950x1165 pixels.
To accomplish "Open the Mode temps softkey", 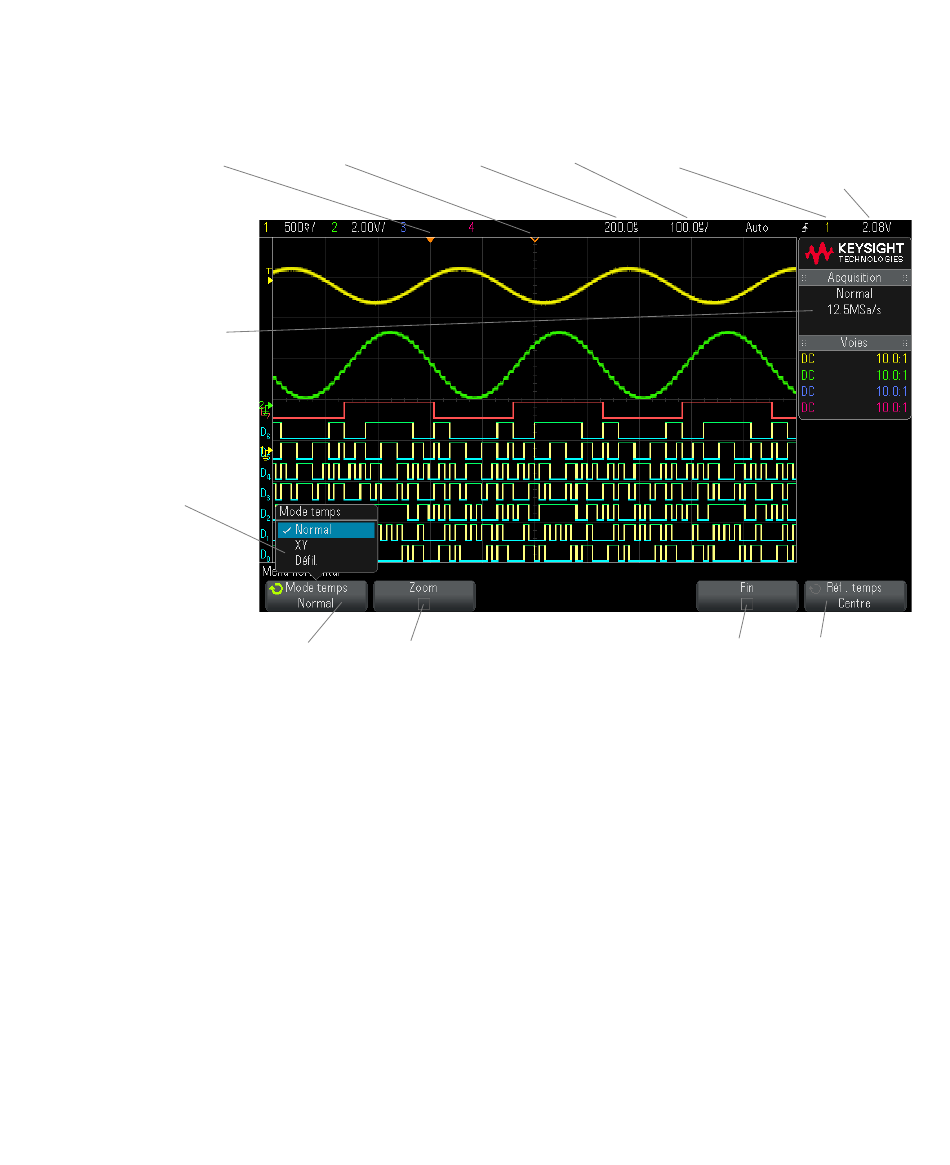I will tap(316, 595).
